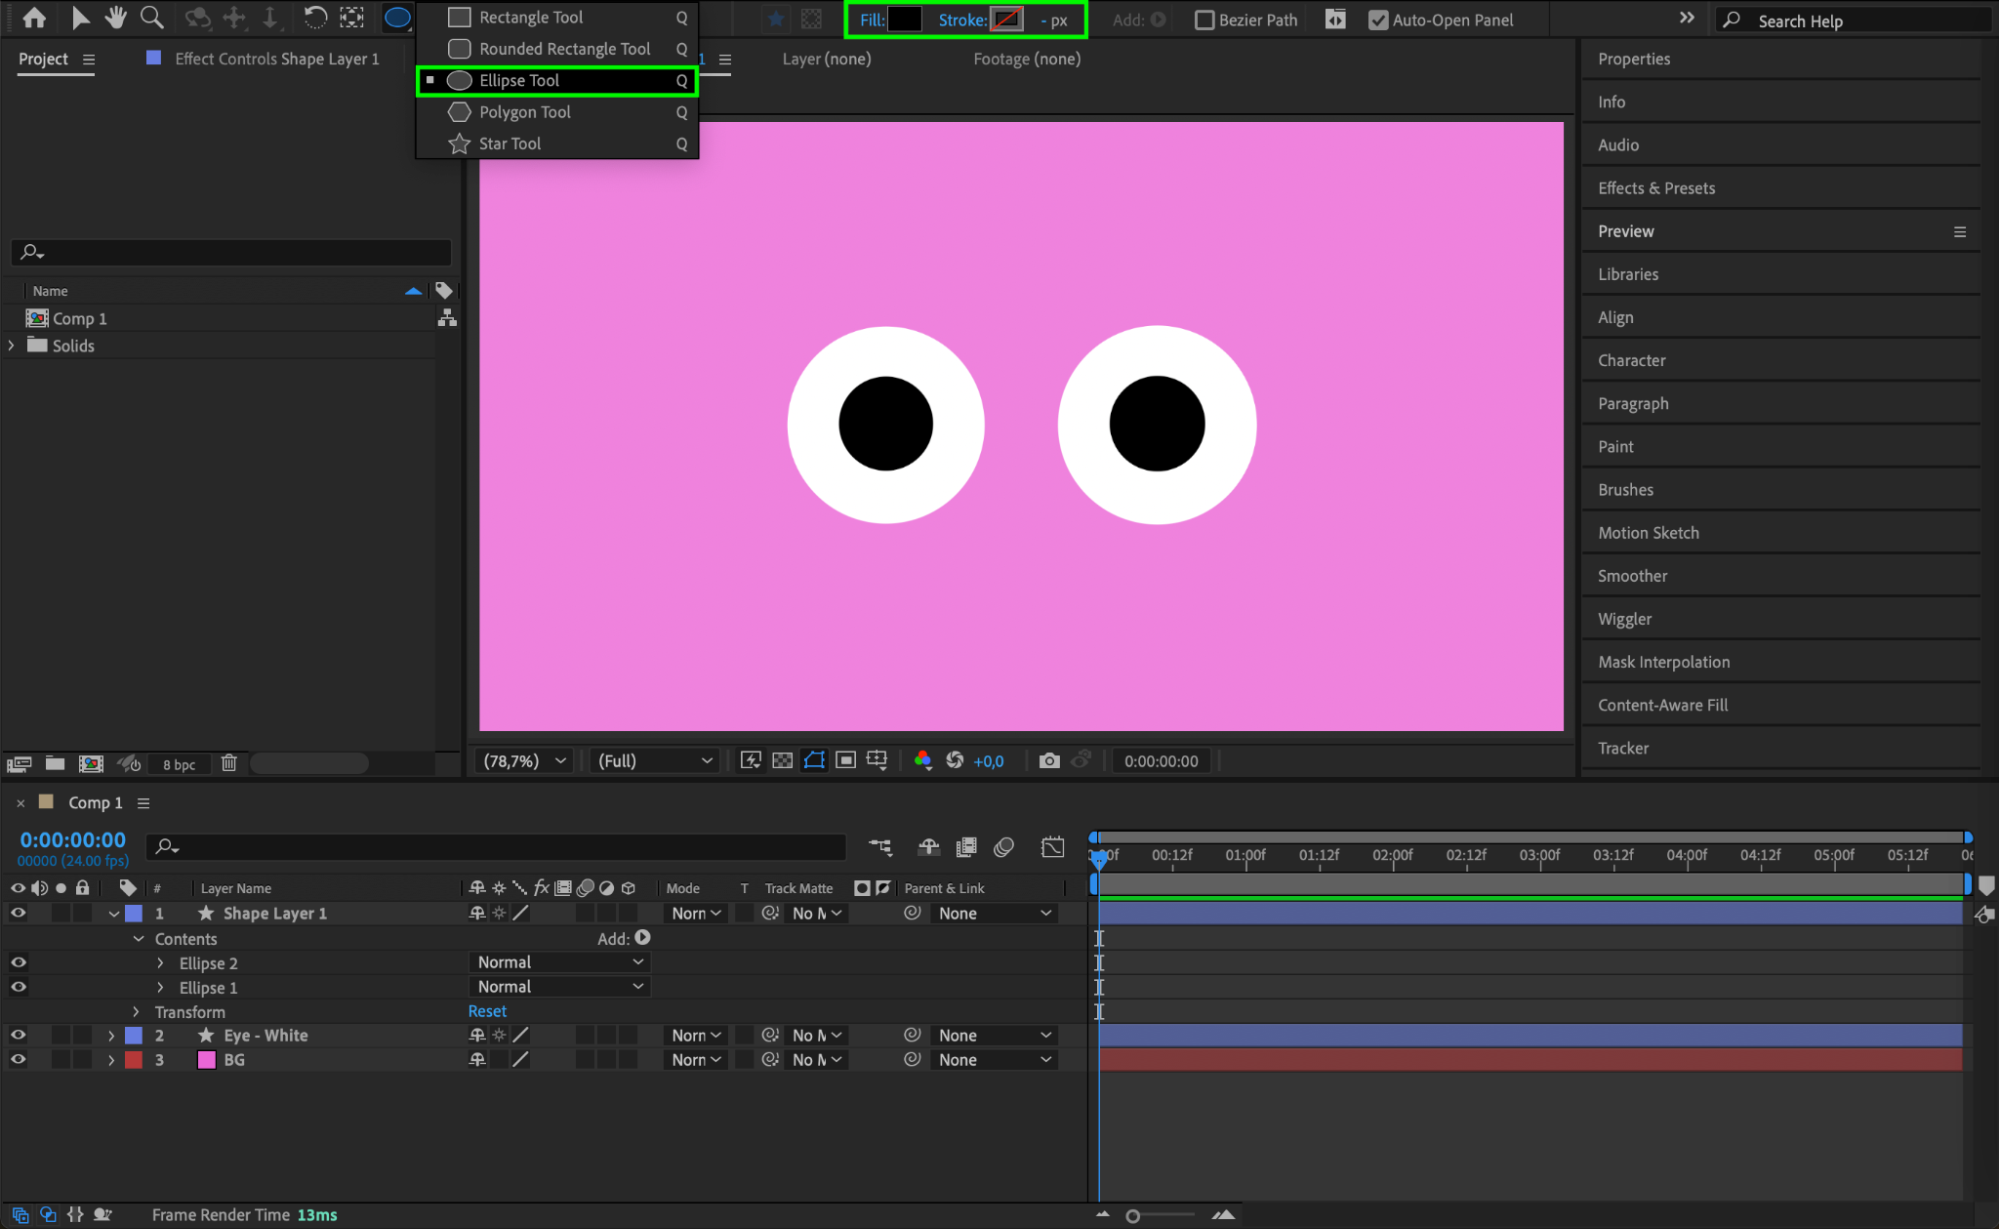
Task: Choose Polygon Tool from shape menu
Action: (524, 112)
